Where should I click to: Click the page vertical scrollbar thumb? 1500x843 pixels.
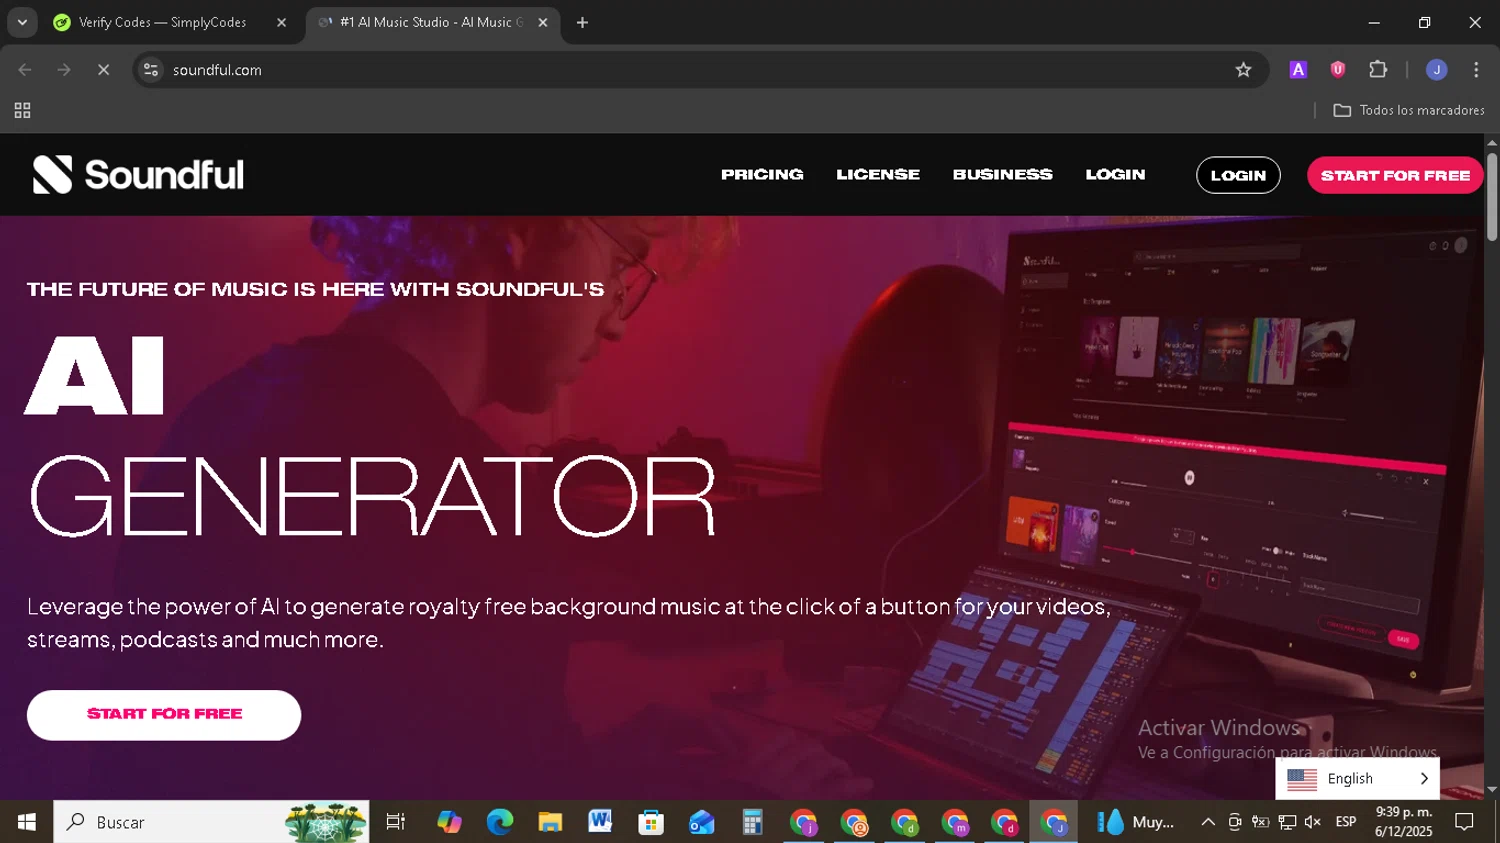1492,196
